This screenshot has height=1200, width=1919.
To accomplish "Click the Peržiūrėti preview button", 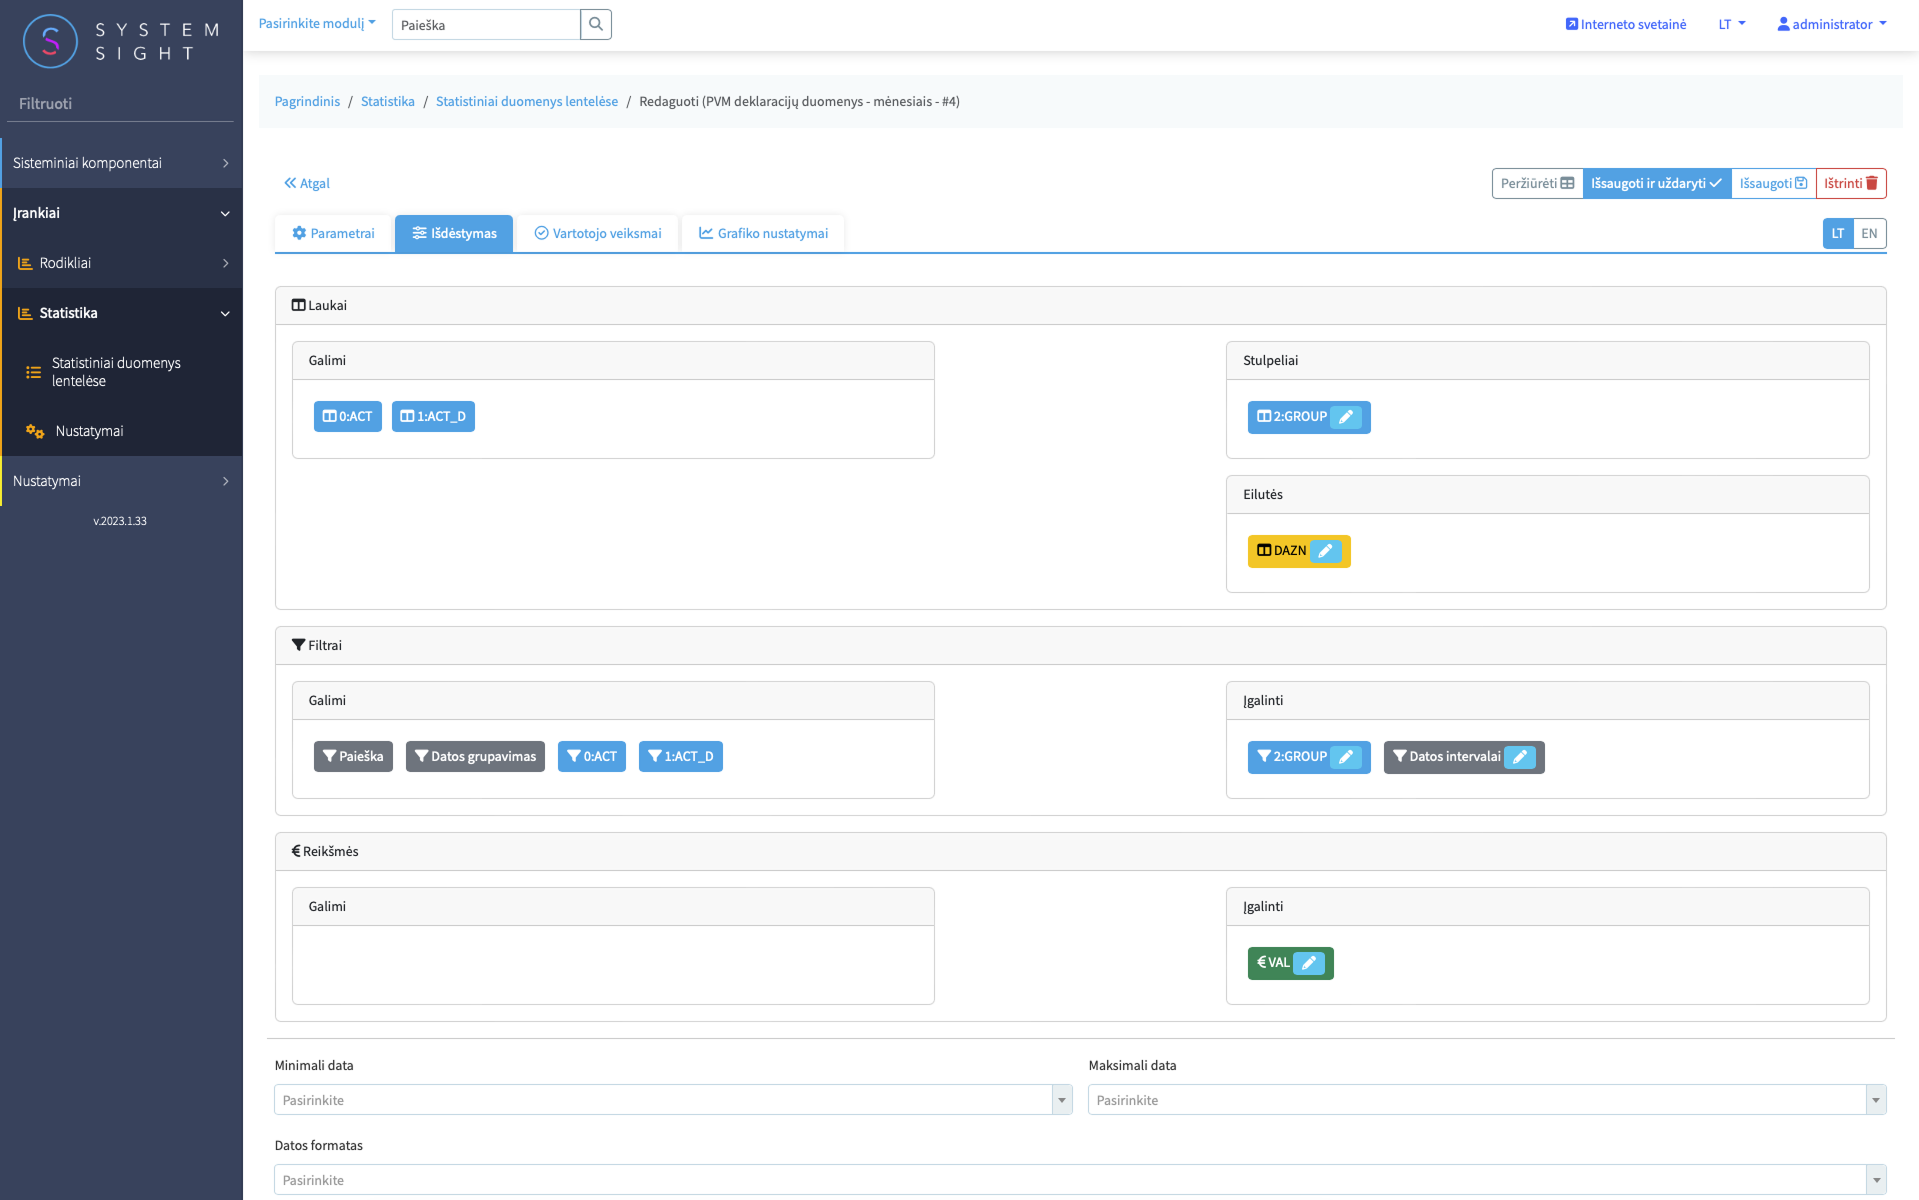I will [1537, 183].
